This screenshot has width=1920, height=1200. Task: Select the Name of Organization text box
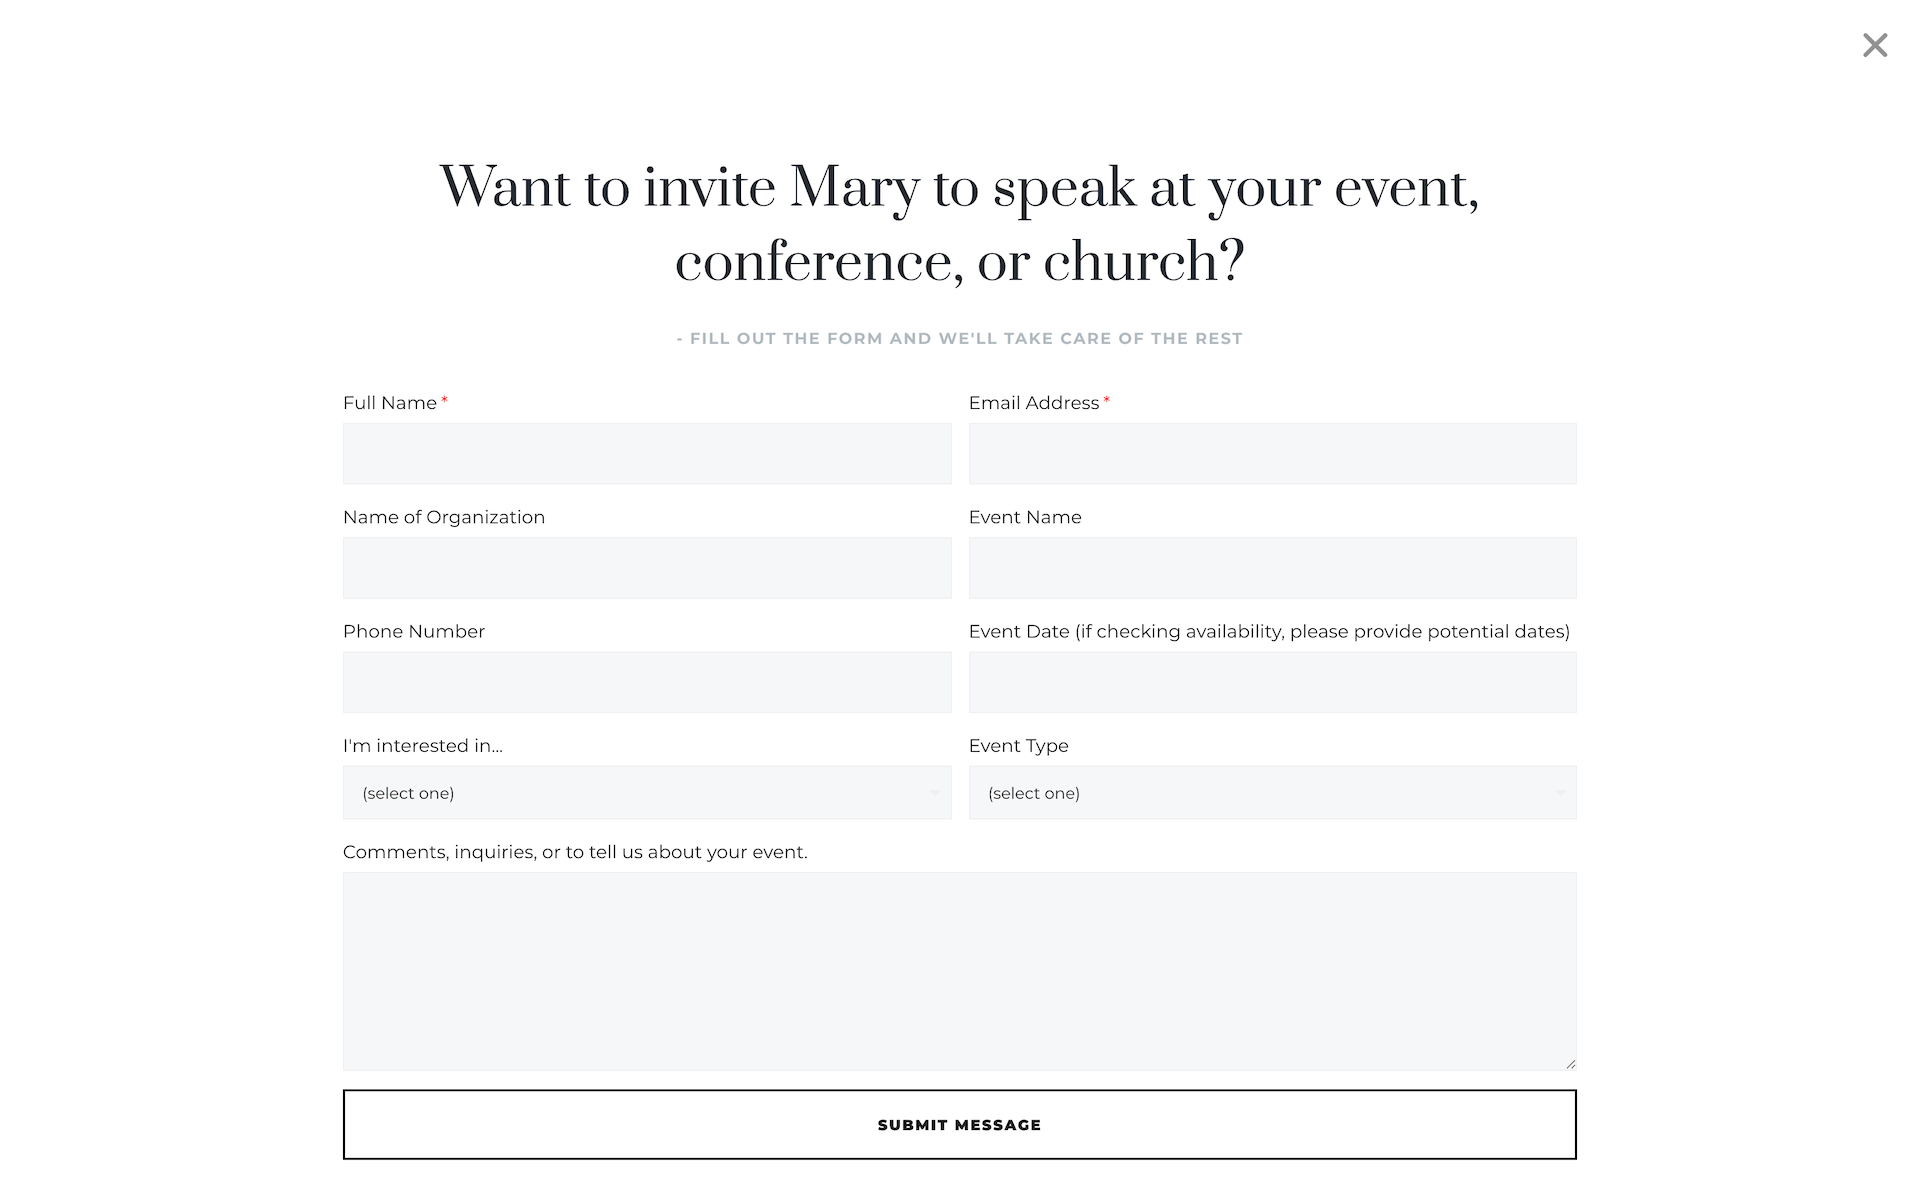647,568
